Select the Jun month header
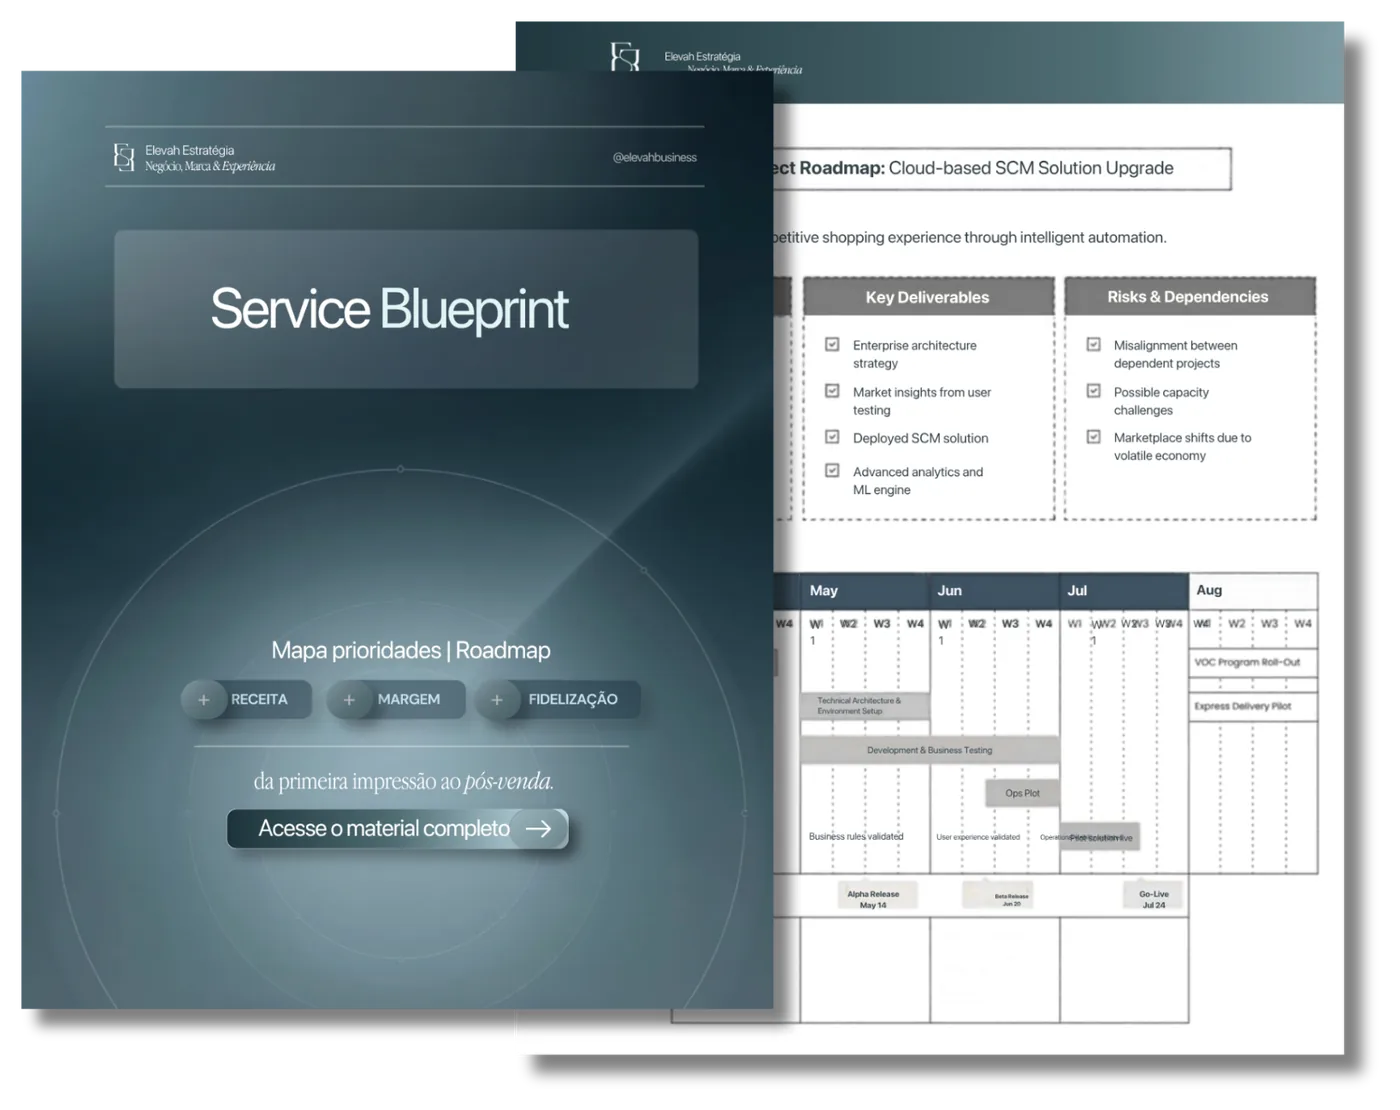 (x=995, y=591)
